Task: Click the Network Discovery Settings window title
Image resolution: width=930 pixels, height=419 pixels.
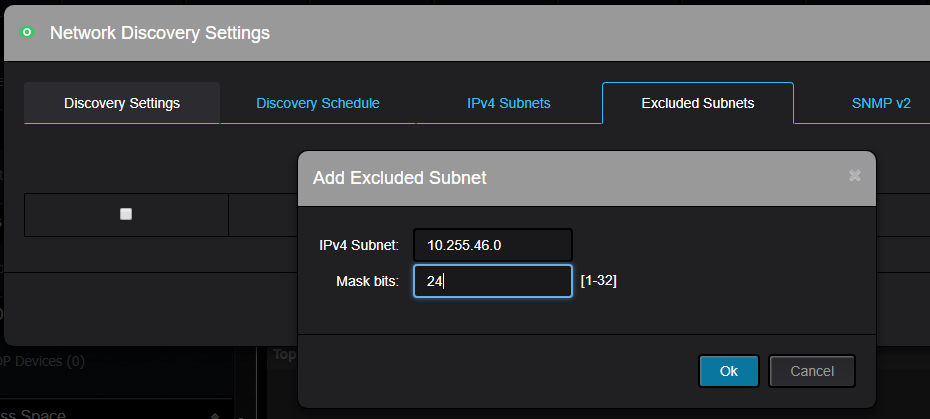Action: pyautogui.click(x=160, y=33)
